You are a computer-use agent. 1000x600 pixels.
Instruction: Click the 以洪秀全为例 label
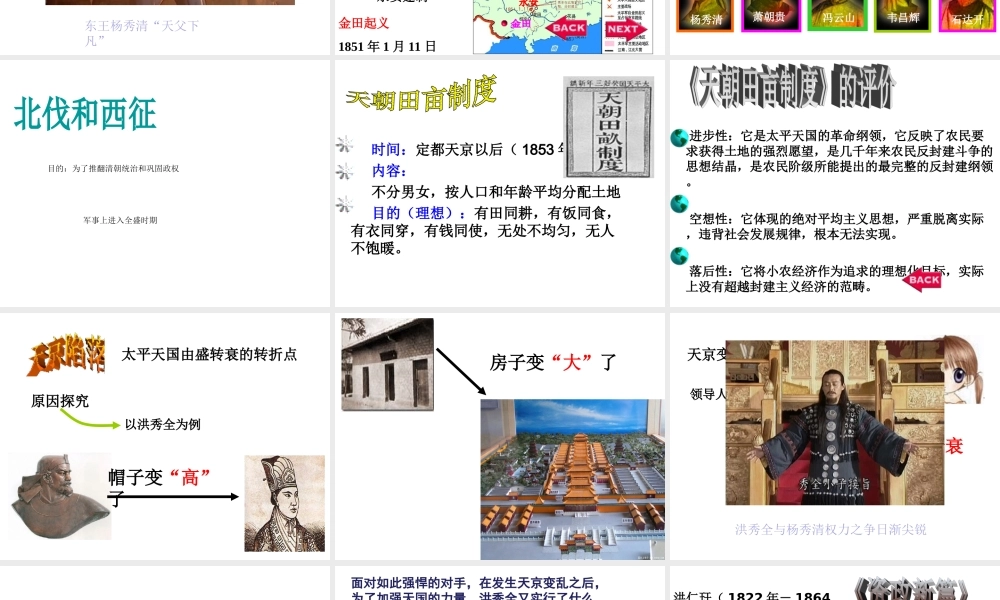[163, 425]
